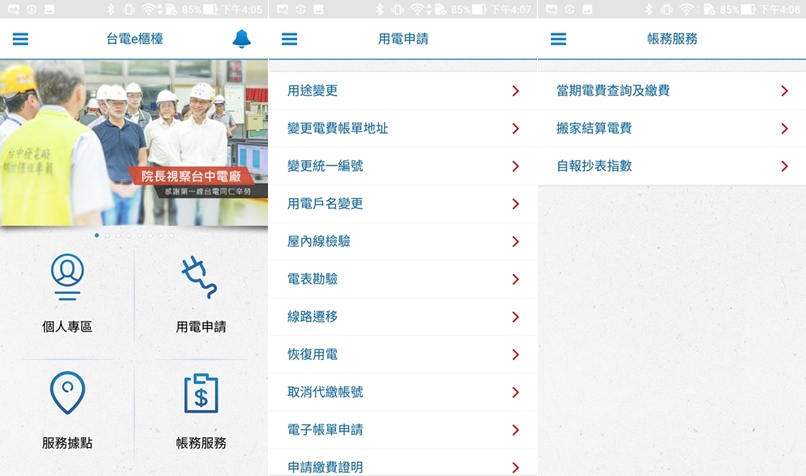Tap chevron beside 申請繳費證明

coord(516,467)
